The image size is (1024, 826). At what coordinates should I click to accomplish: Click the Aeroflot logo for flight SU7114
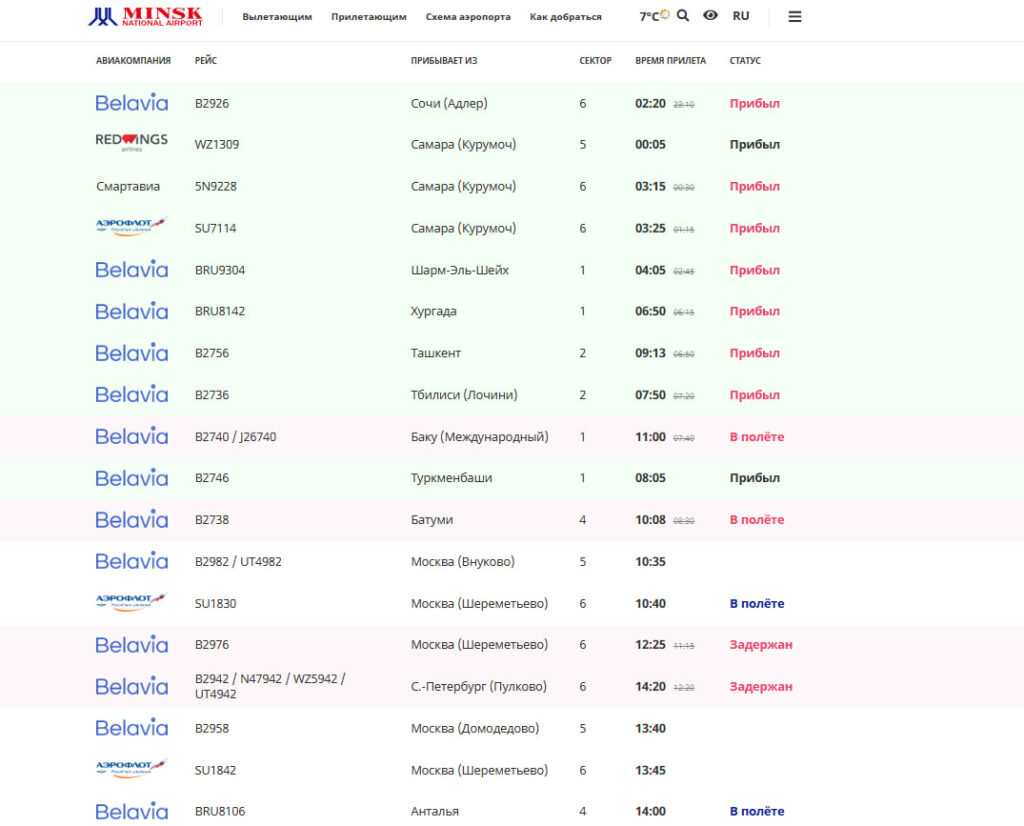pyautogui.click(x=131, y=227)
